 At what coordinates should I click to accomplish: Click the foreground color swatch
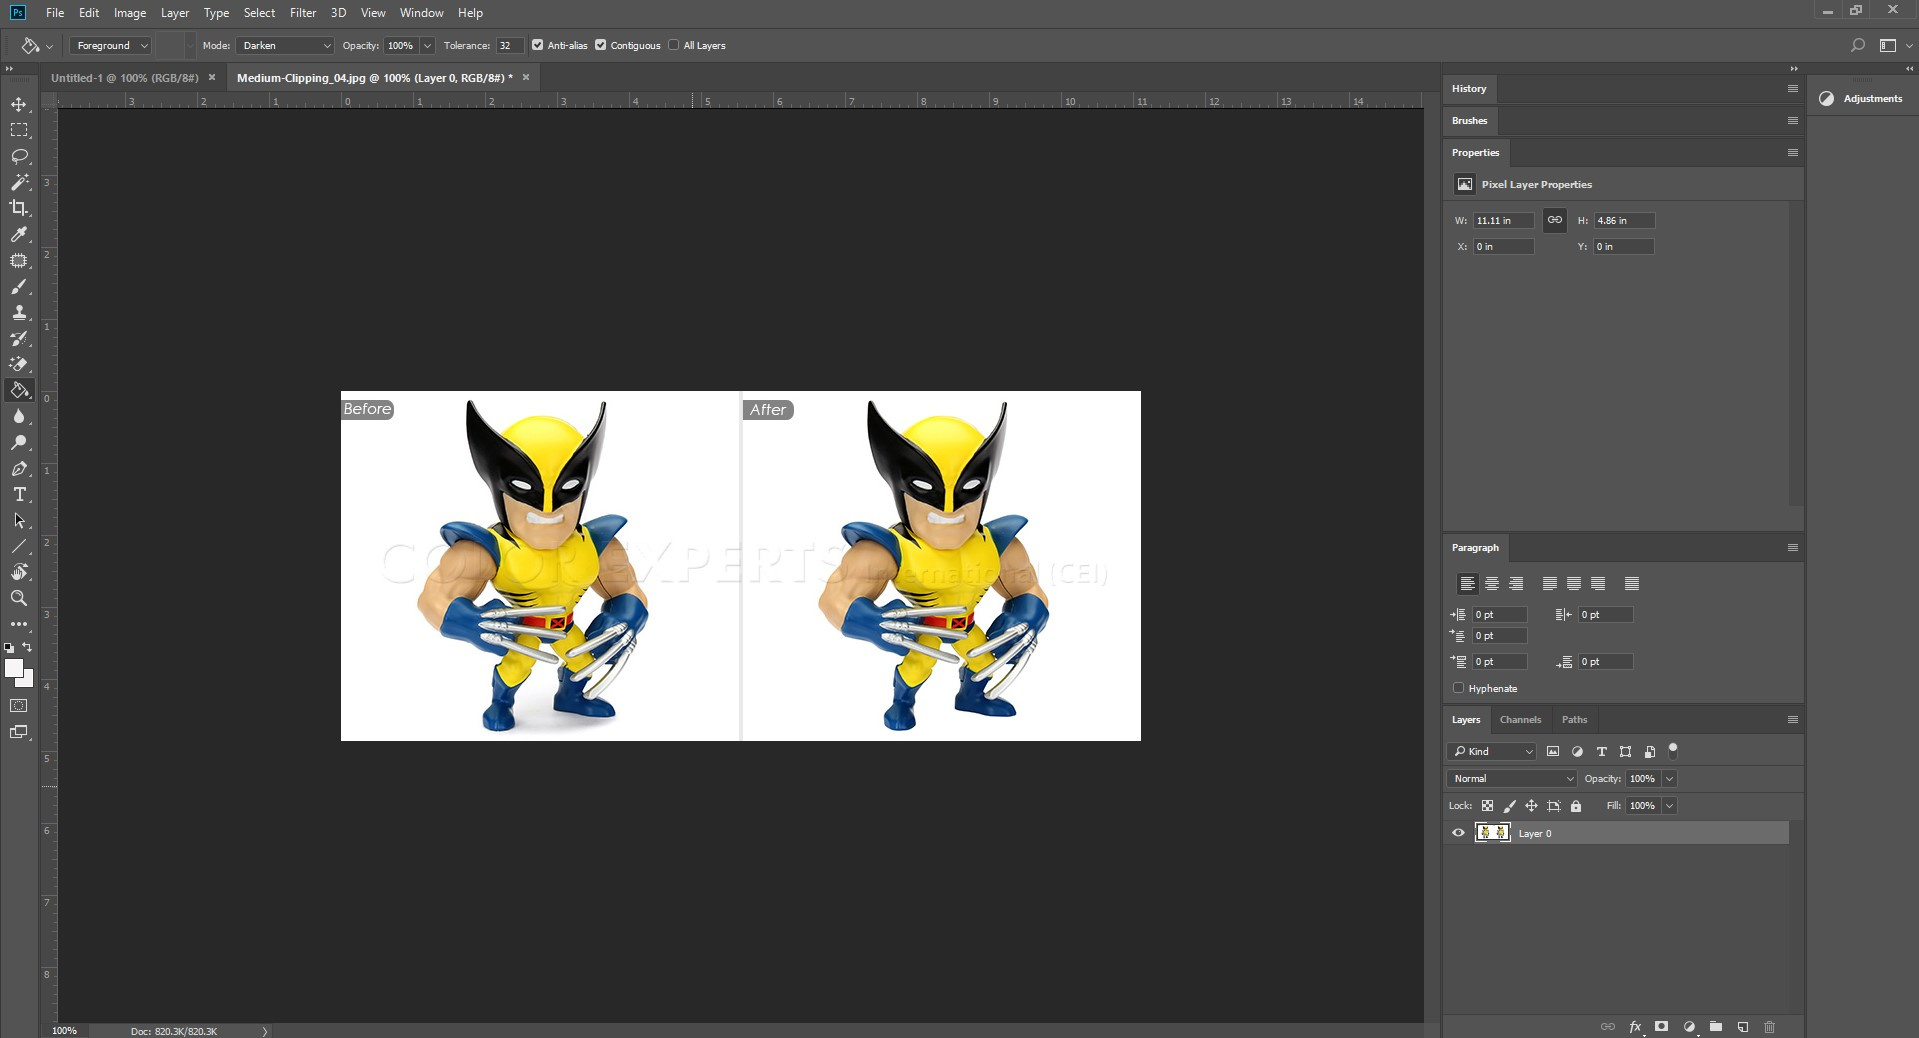coord(13,669)
